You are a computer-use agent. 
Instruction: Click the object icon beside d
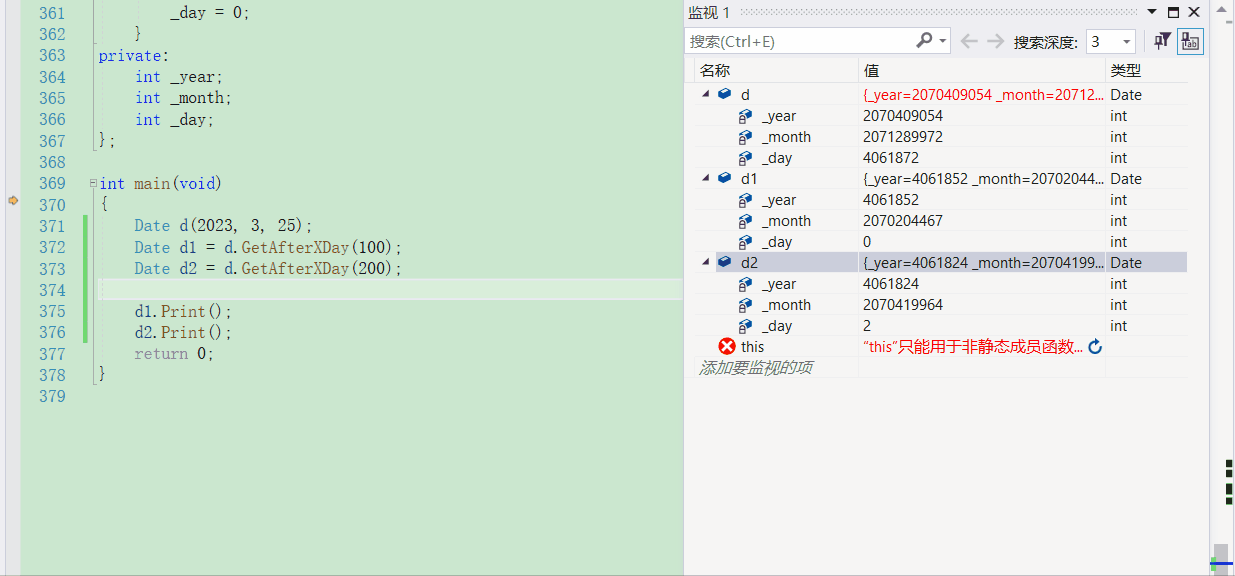point(724,94)
